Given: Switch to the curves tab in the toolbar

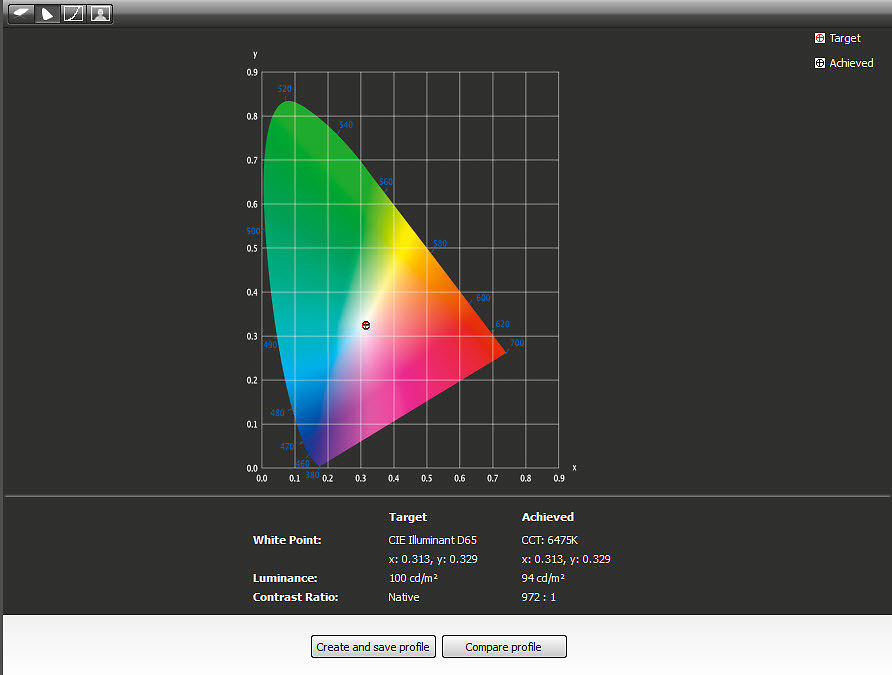Looking at the screenshot, I should 74,14.
